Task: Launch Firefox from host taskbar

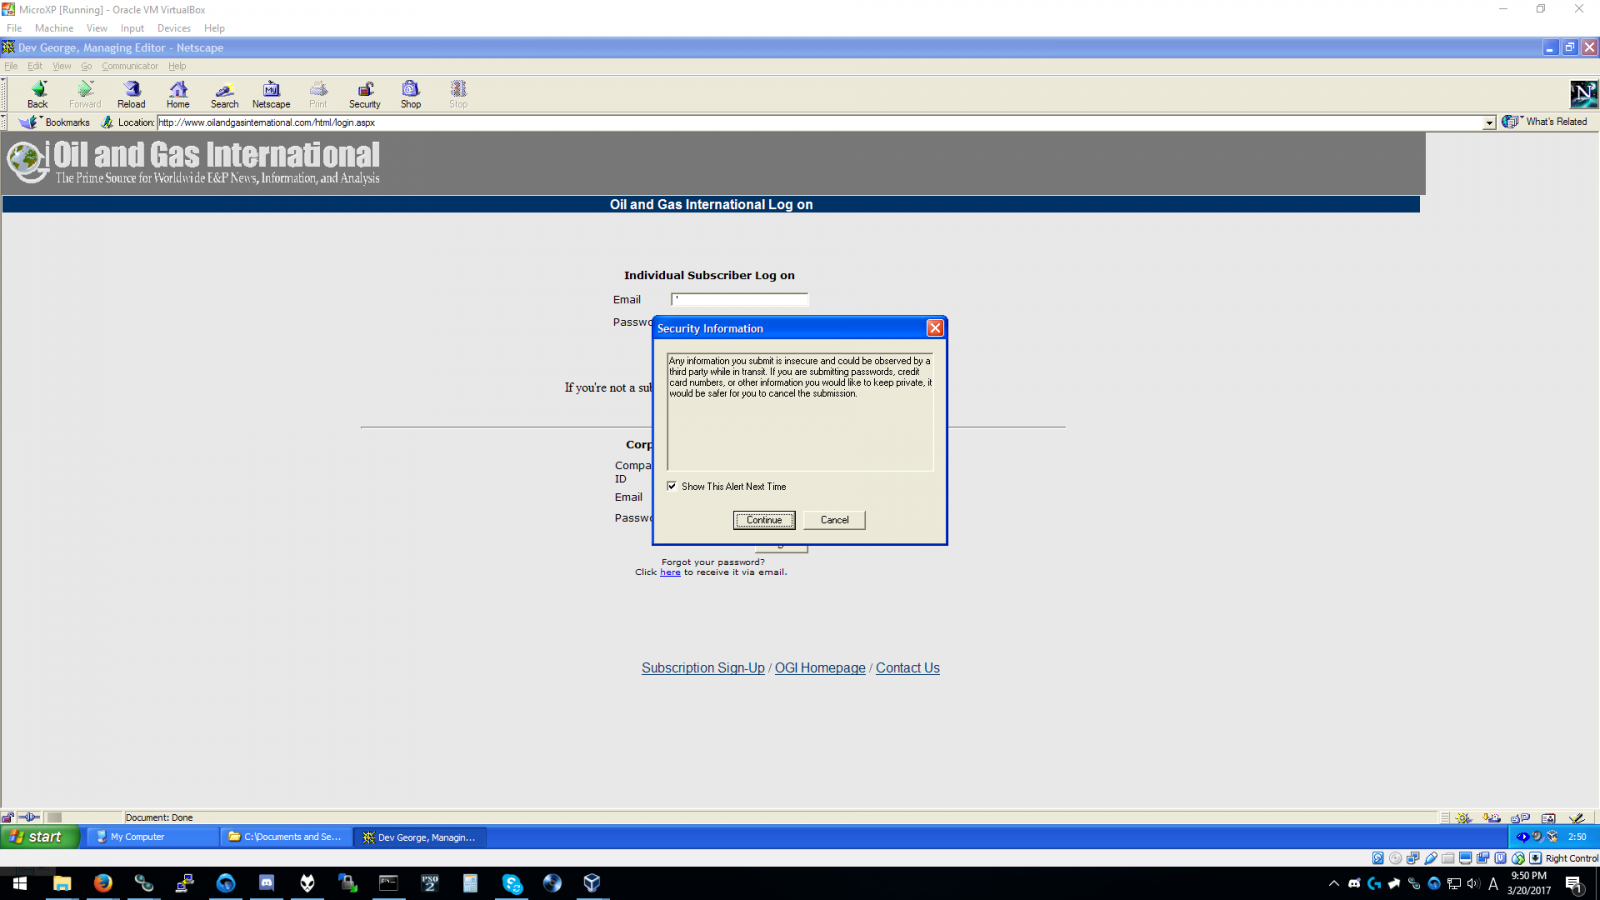Action: tap(103, 883)
